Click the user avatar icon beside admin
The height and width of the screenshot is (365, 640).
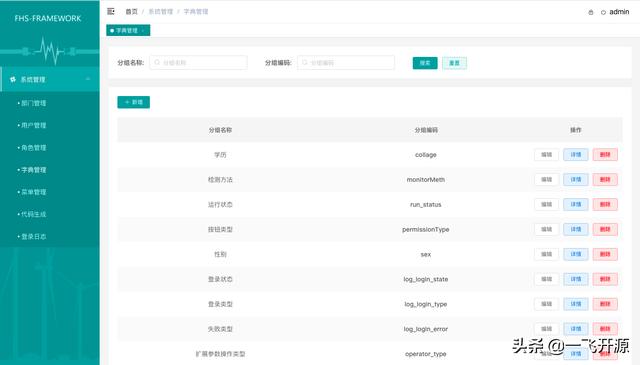click(x=603, y=12)
